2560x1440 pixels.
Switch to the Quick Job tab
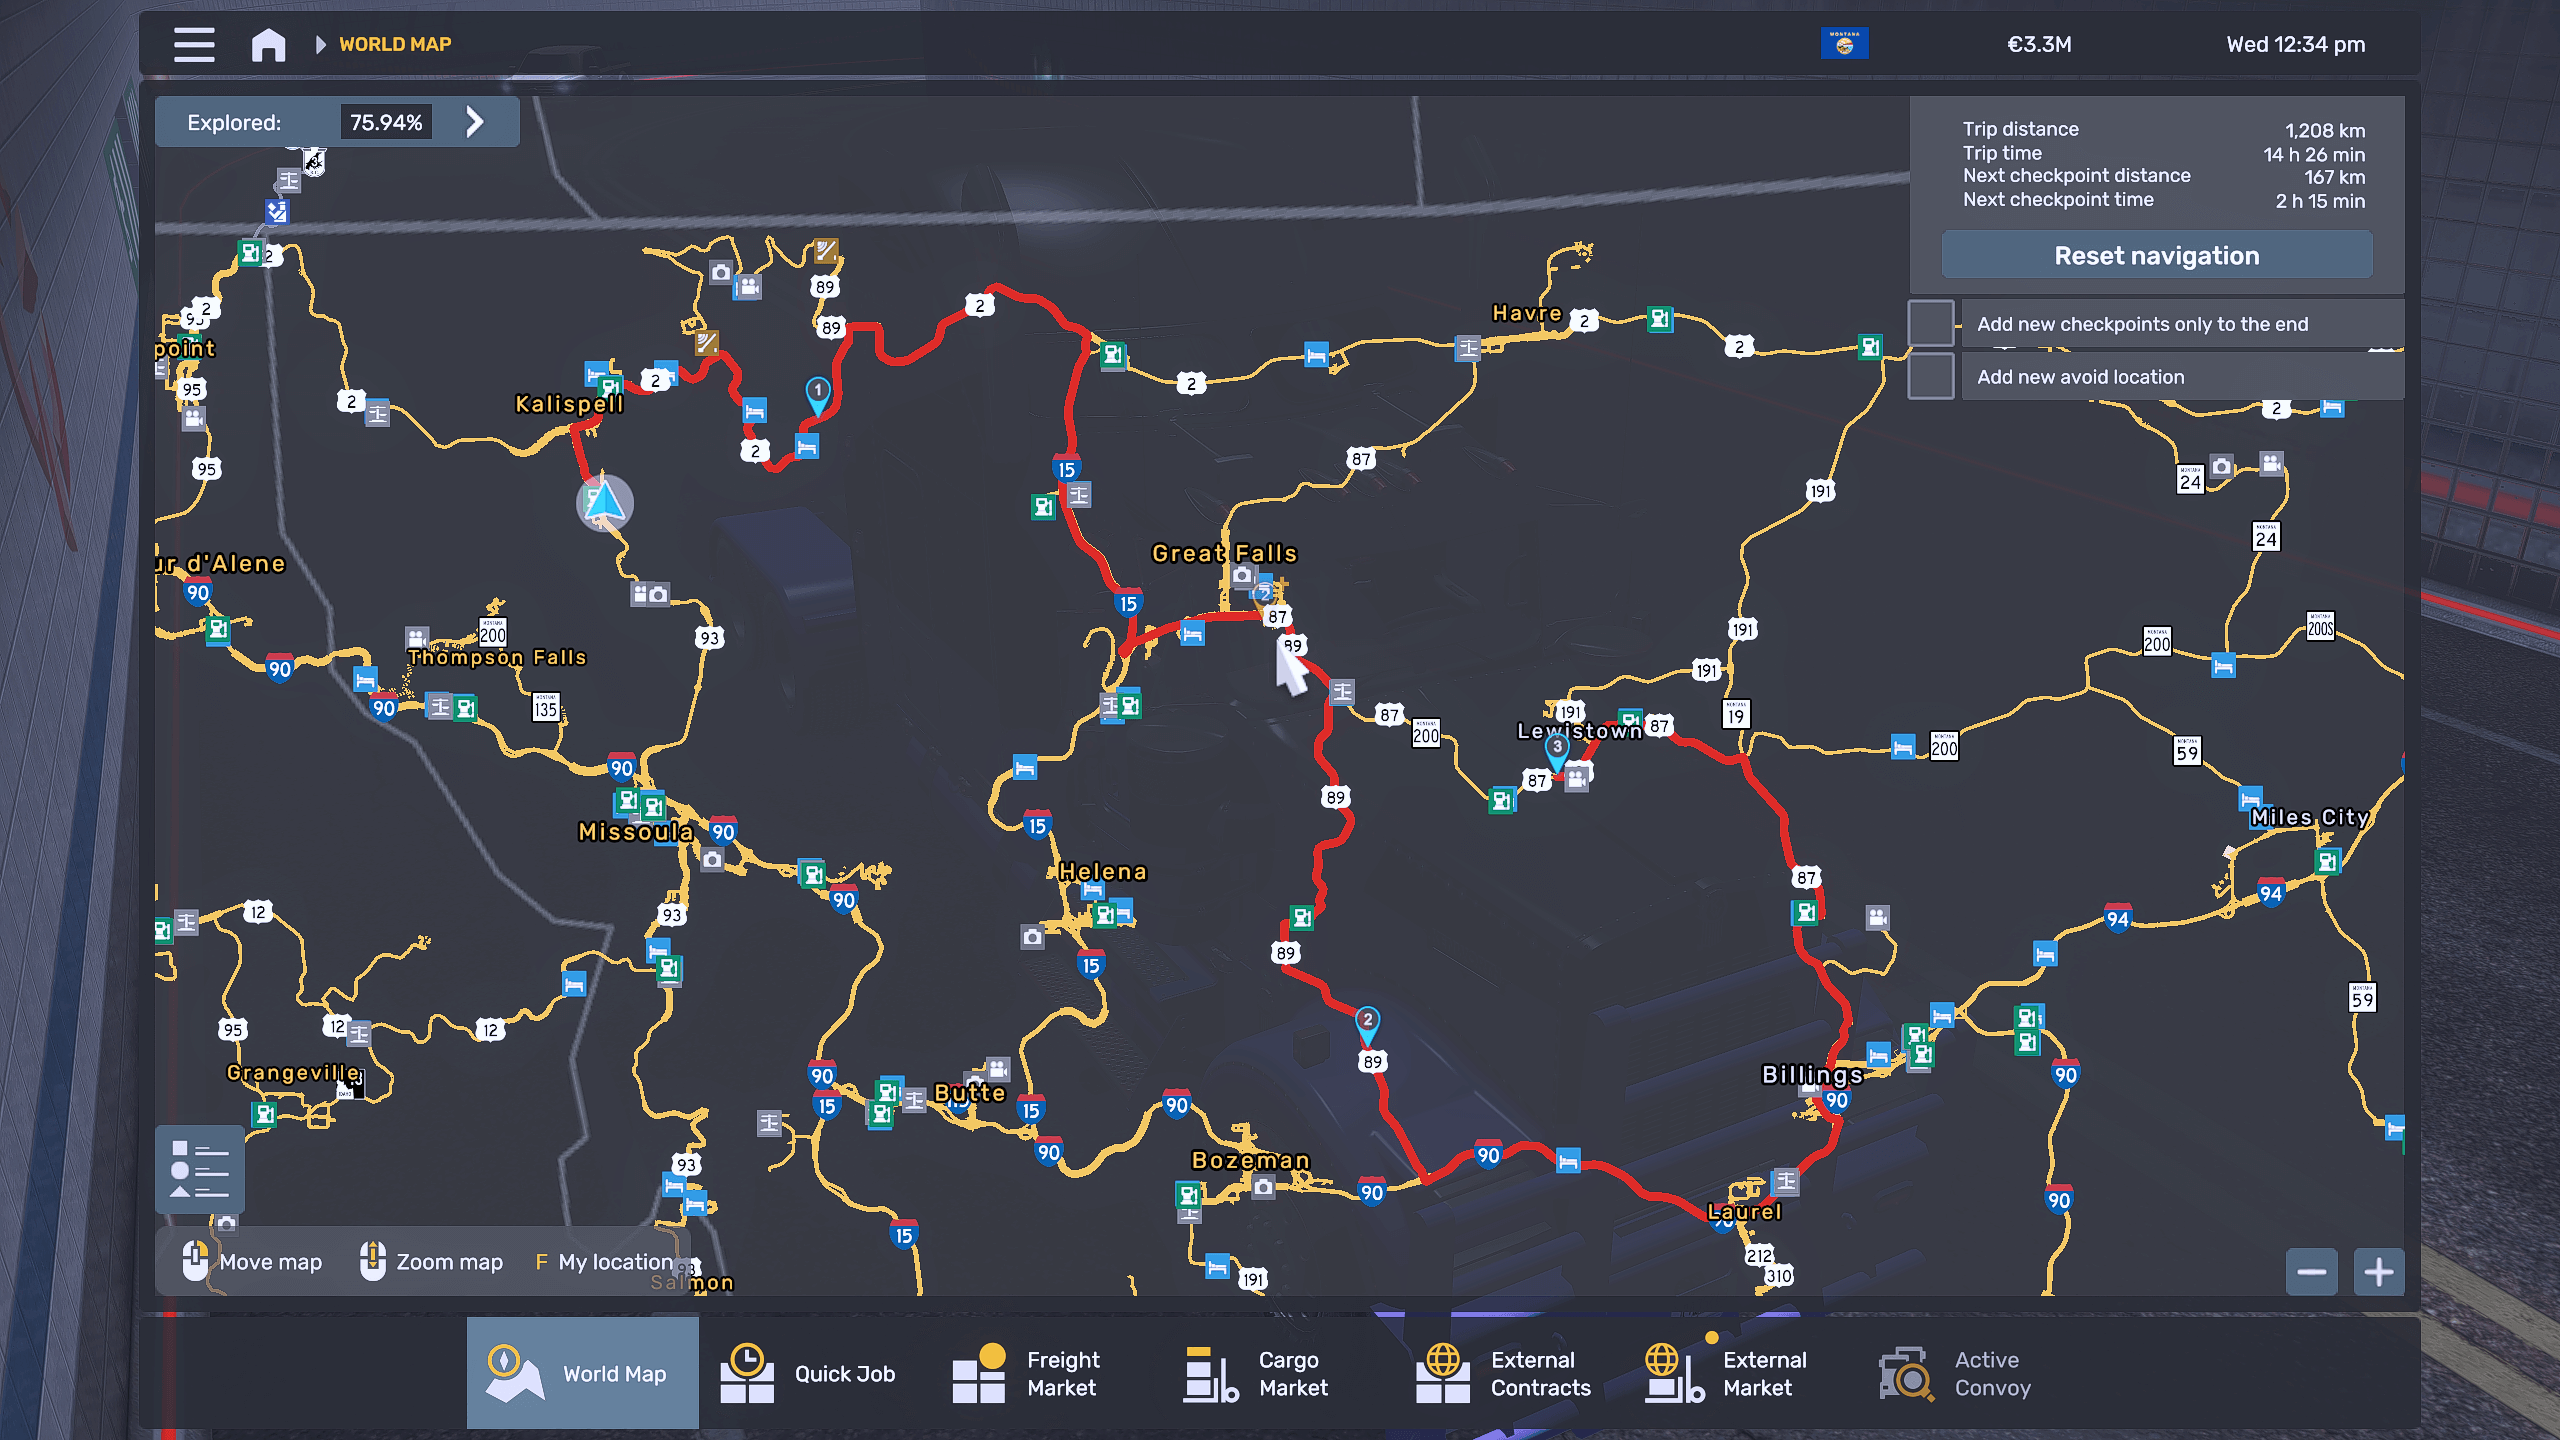[808, 1373]
